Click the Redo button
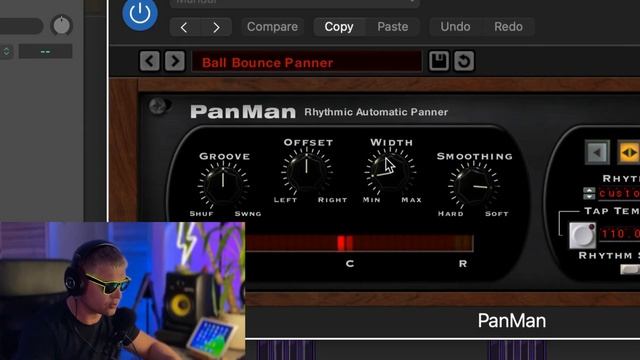This screenshot has width=640, height=360. tap(508, 27)
